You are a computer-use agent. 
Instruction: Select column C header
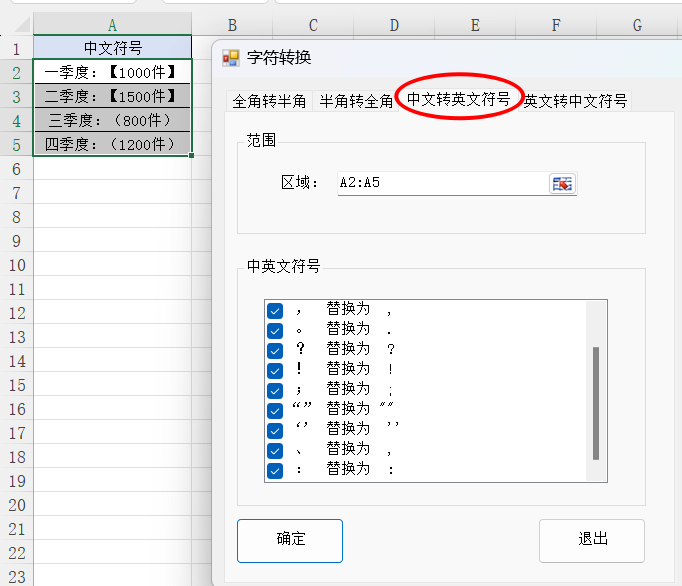(x=313, y=25)
